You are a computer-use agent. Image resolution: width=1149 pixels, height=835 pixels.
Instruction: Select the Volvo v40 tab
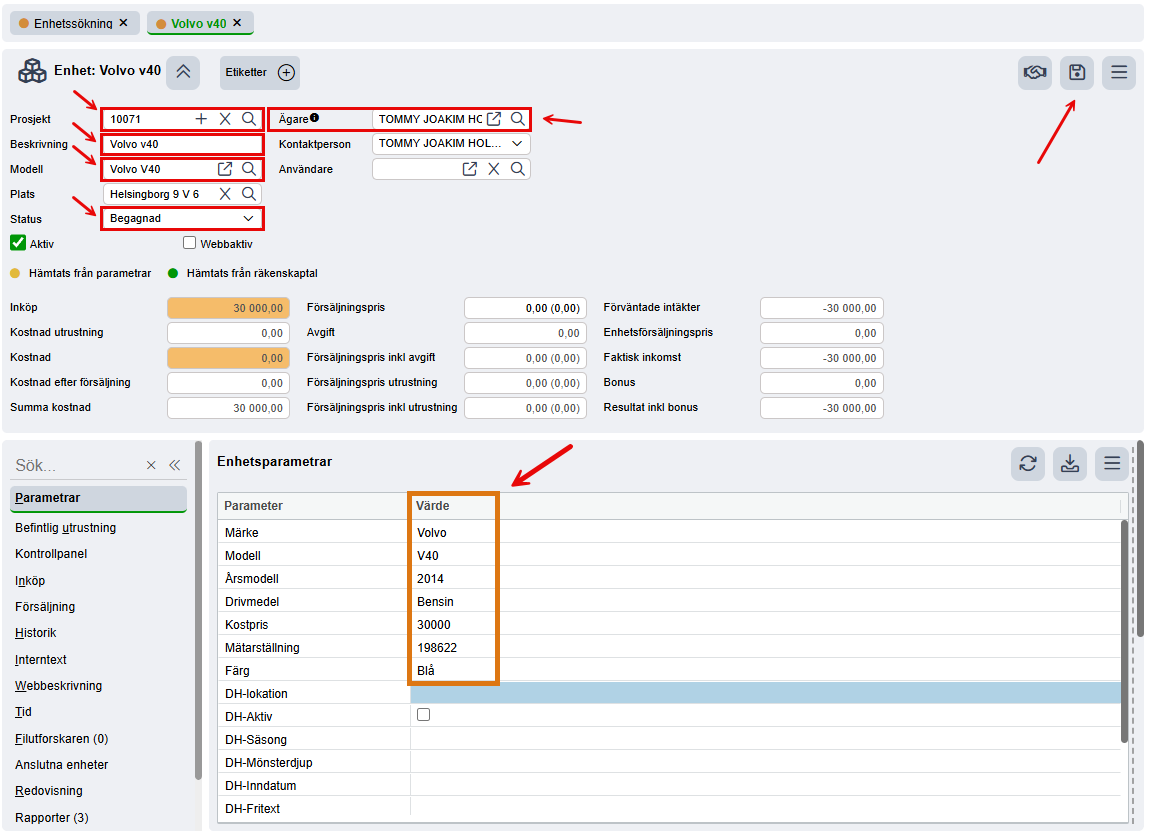(x=199, y=23)
